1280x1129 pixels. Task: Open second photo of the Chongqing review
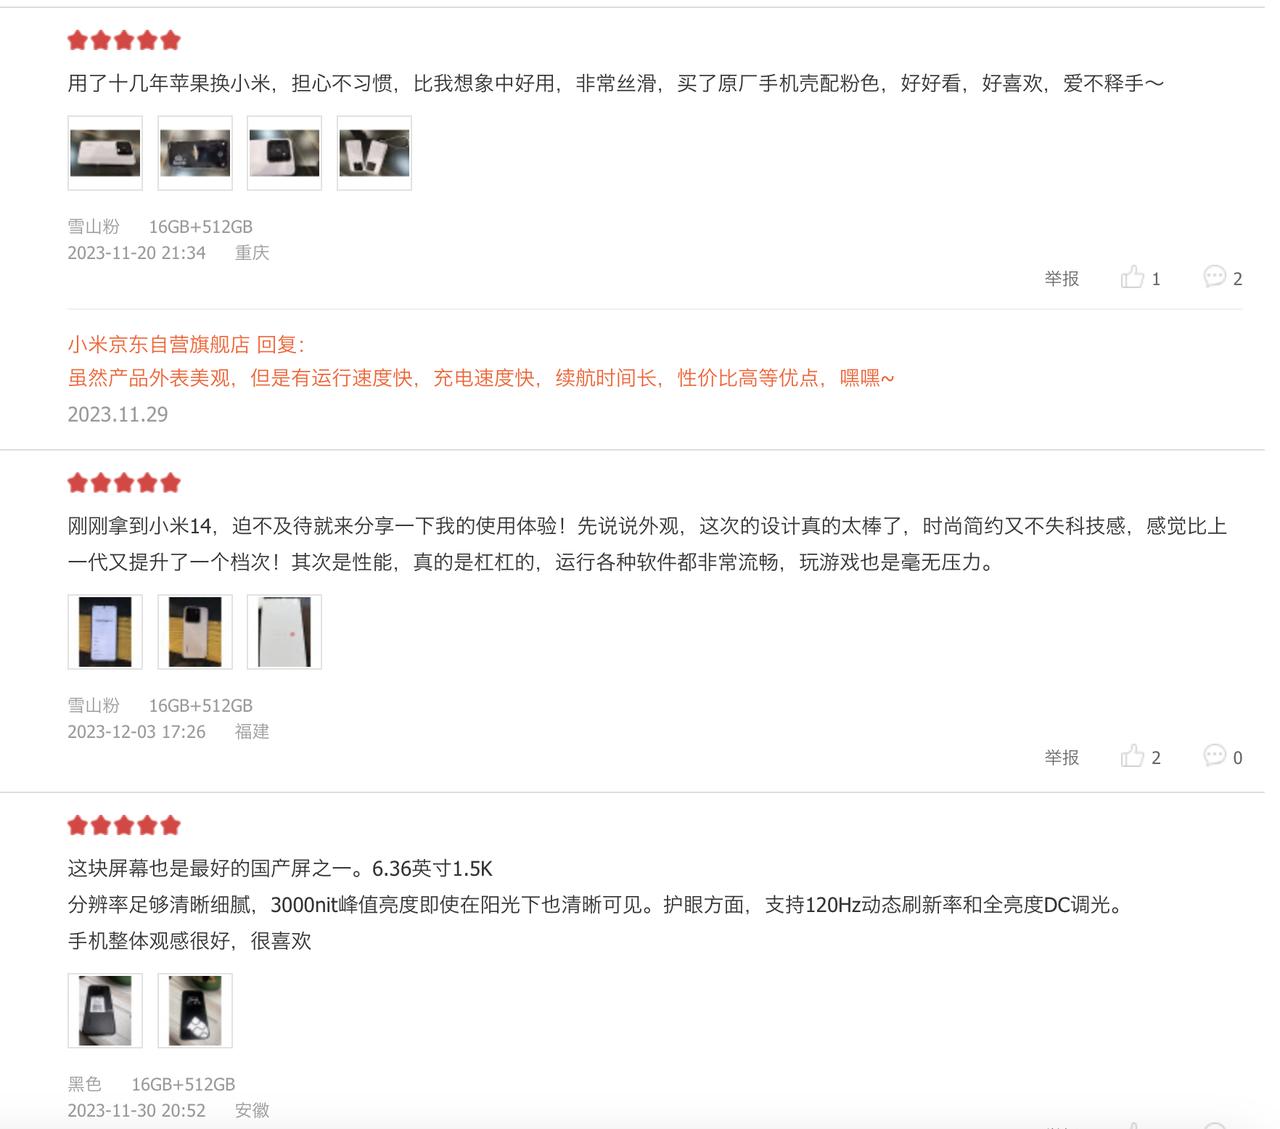point(195,153)
